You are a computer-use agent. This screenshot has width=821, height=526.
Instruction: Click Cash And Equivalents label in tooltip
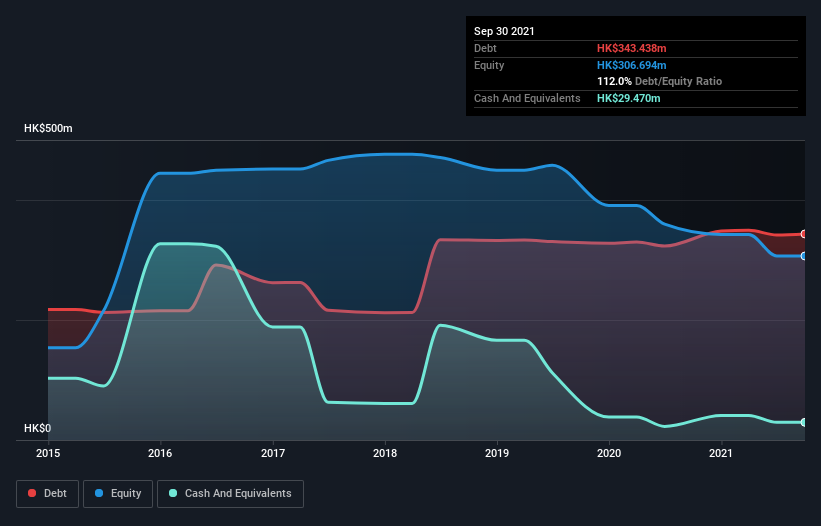pos(527,98)
